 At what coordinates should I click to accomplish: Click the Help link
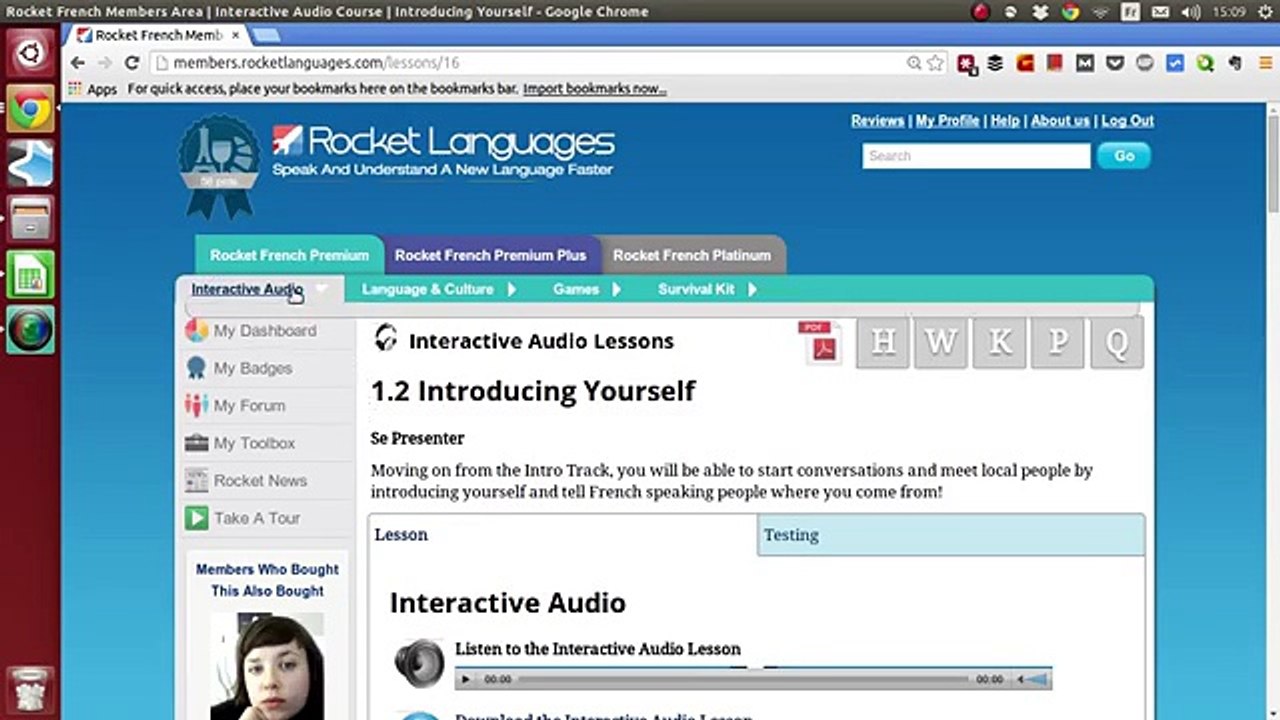pyautogui.click(x=1005, y=120)
